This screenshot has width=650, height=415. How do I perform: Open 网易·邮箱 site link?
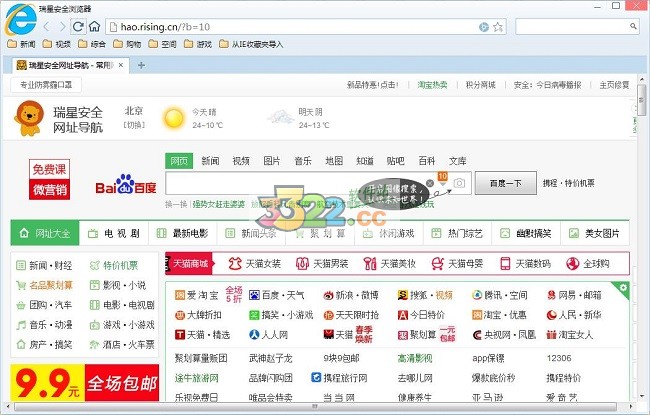[574, 295]
